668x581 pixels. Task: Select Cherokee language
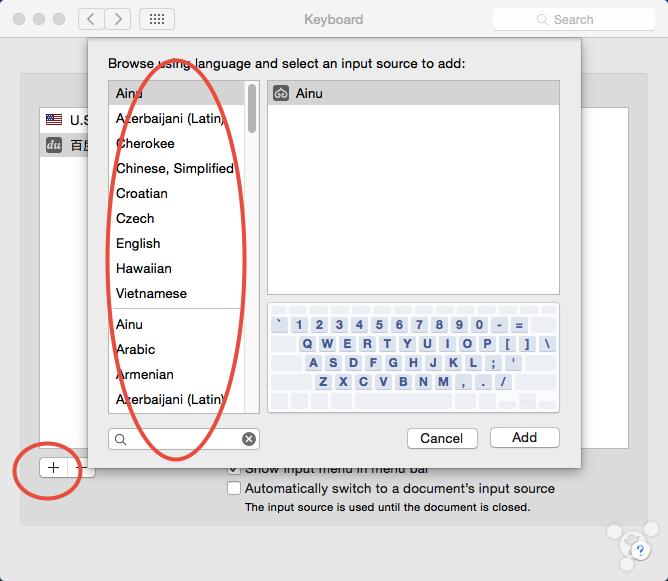click(177, 144)
